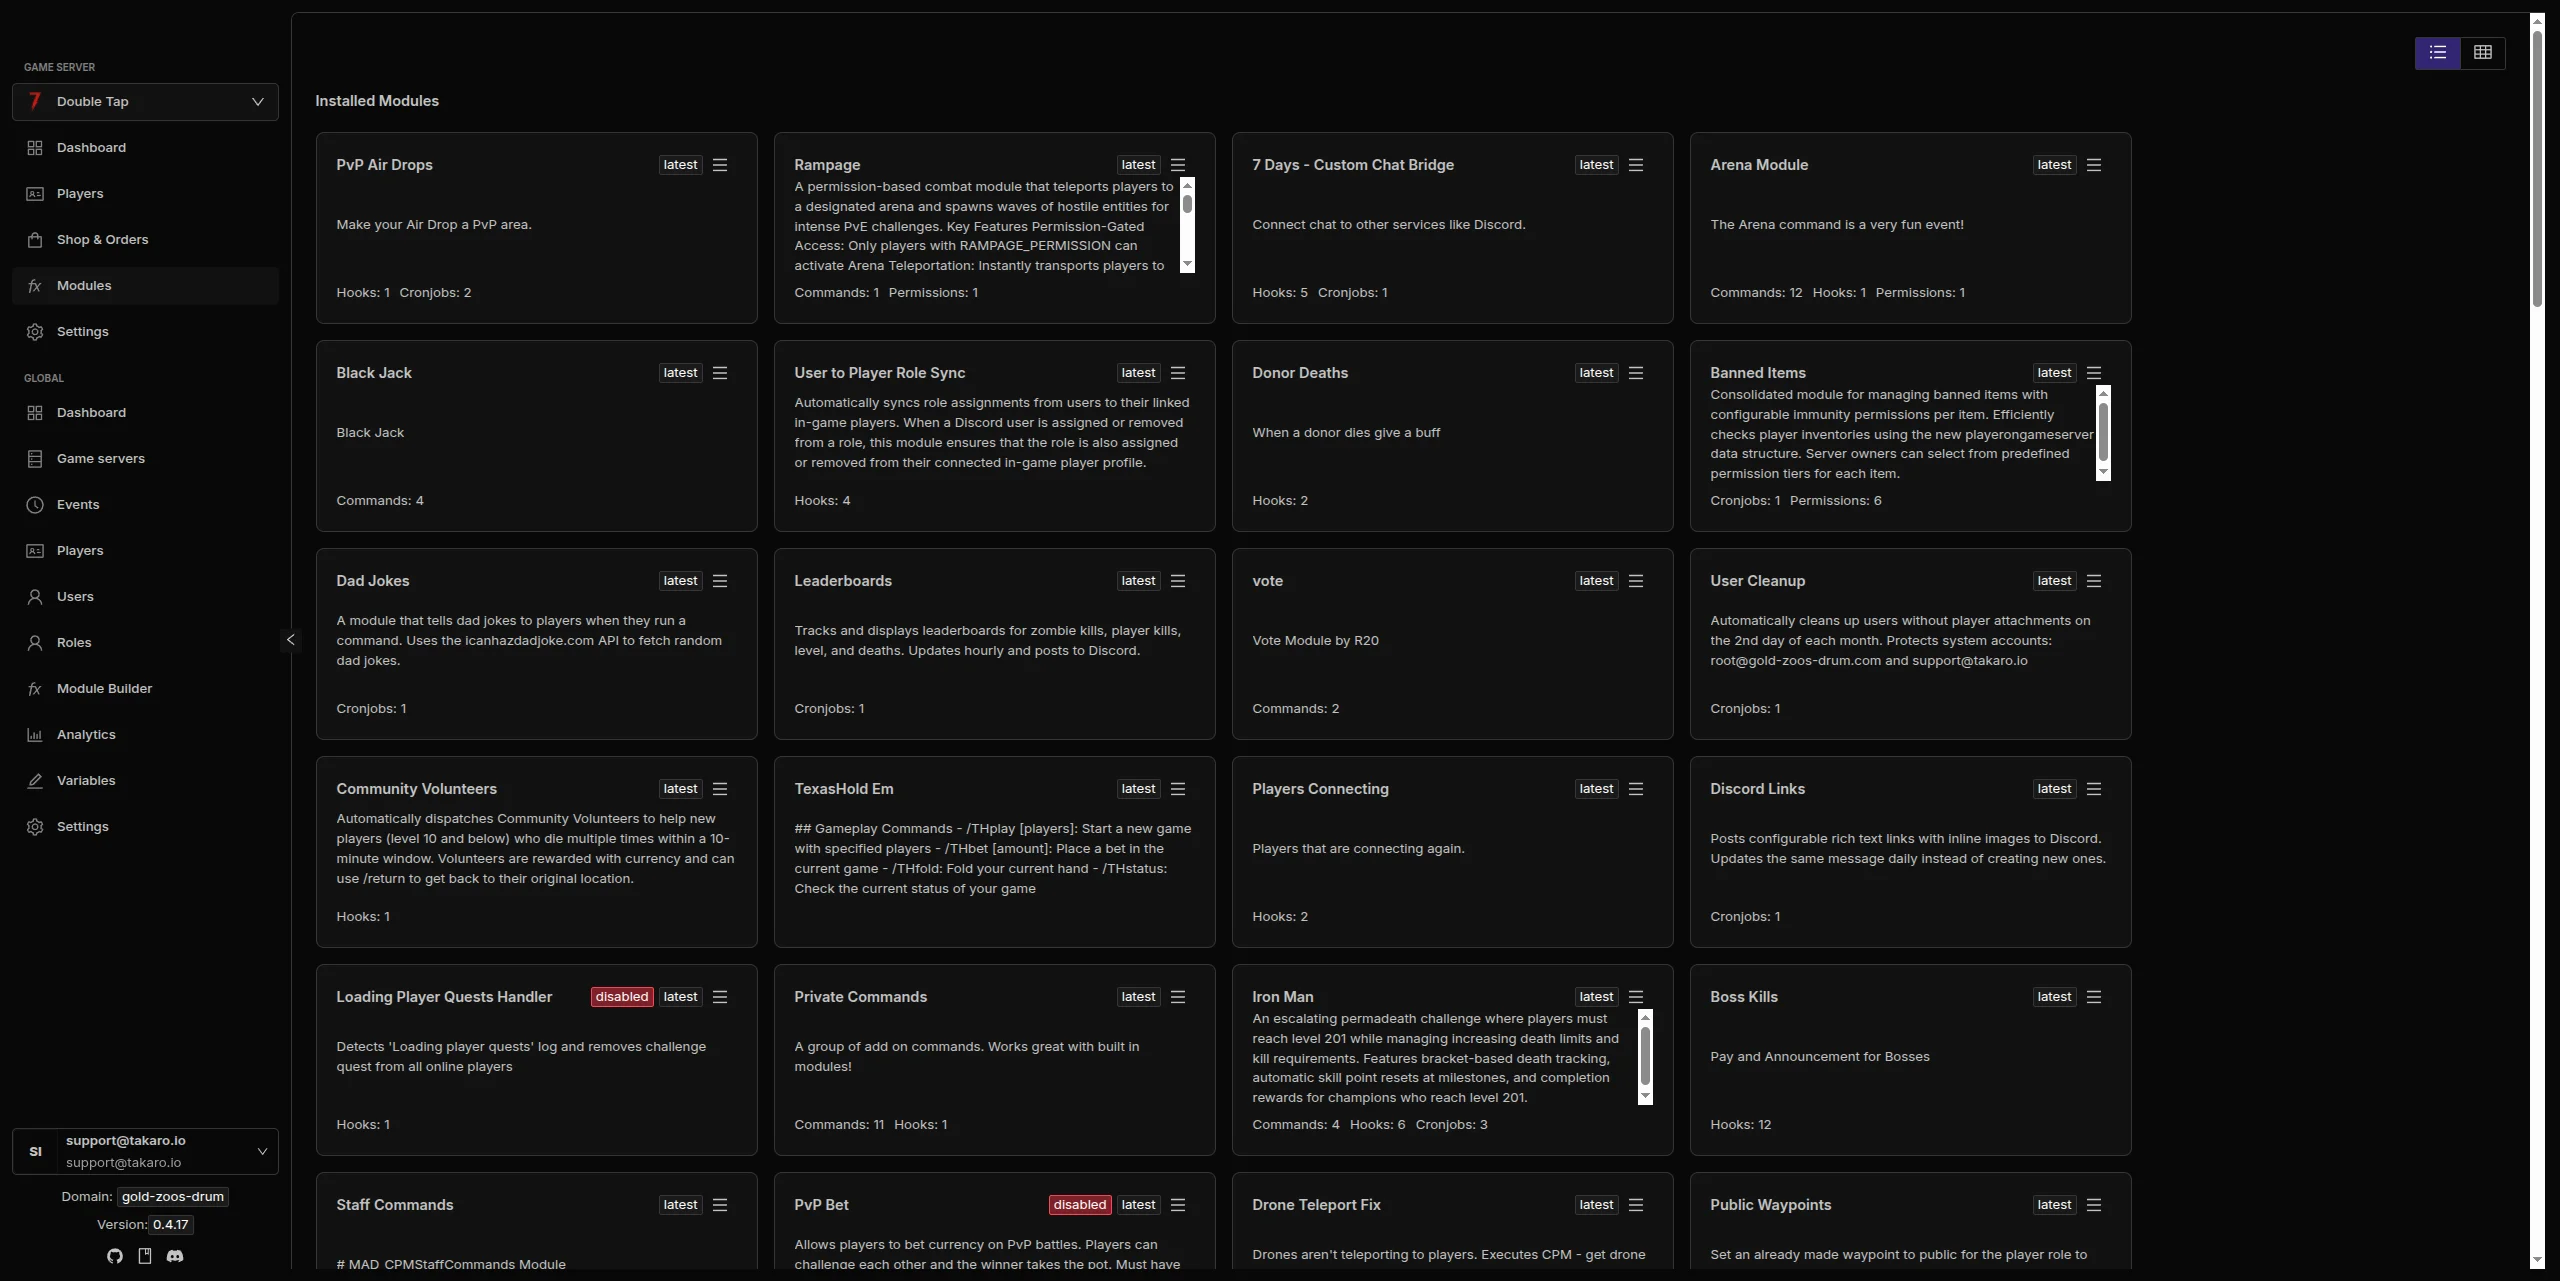Open Takaro's GitHub via the footer icon
This screenshot has height=1281, width=2560.
pyautogui.click(x=114, y=1256)
